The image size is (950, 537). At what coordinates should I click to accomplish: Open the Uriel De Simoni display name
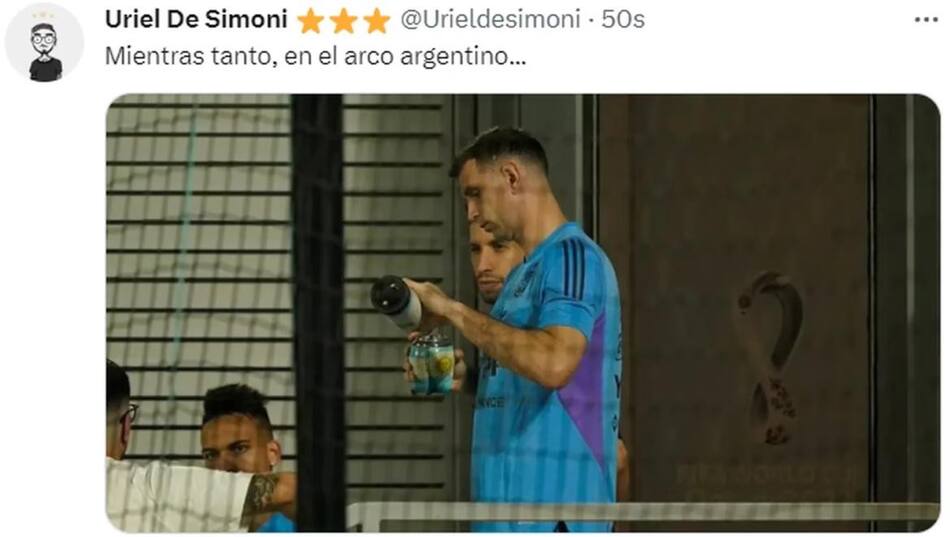pos(196,19)
